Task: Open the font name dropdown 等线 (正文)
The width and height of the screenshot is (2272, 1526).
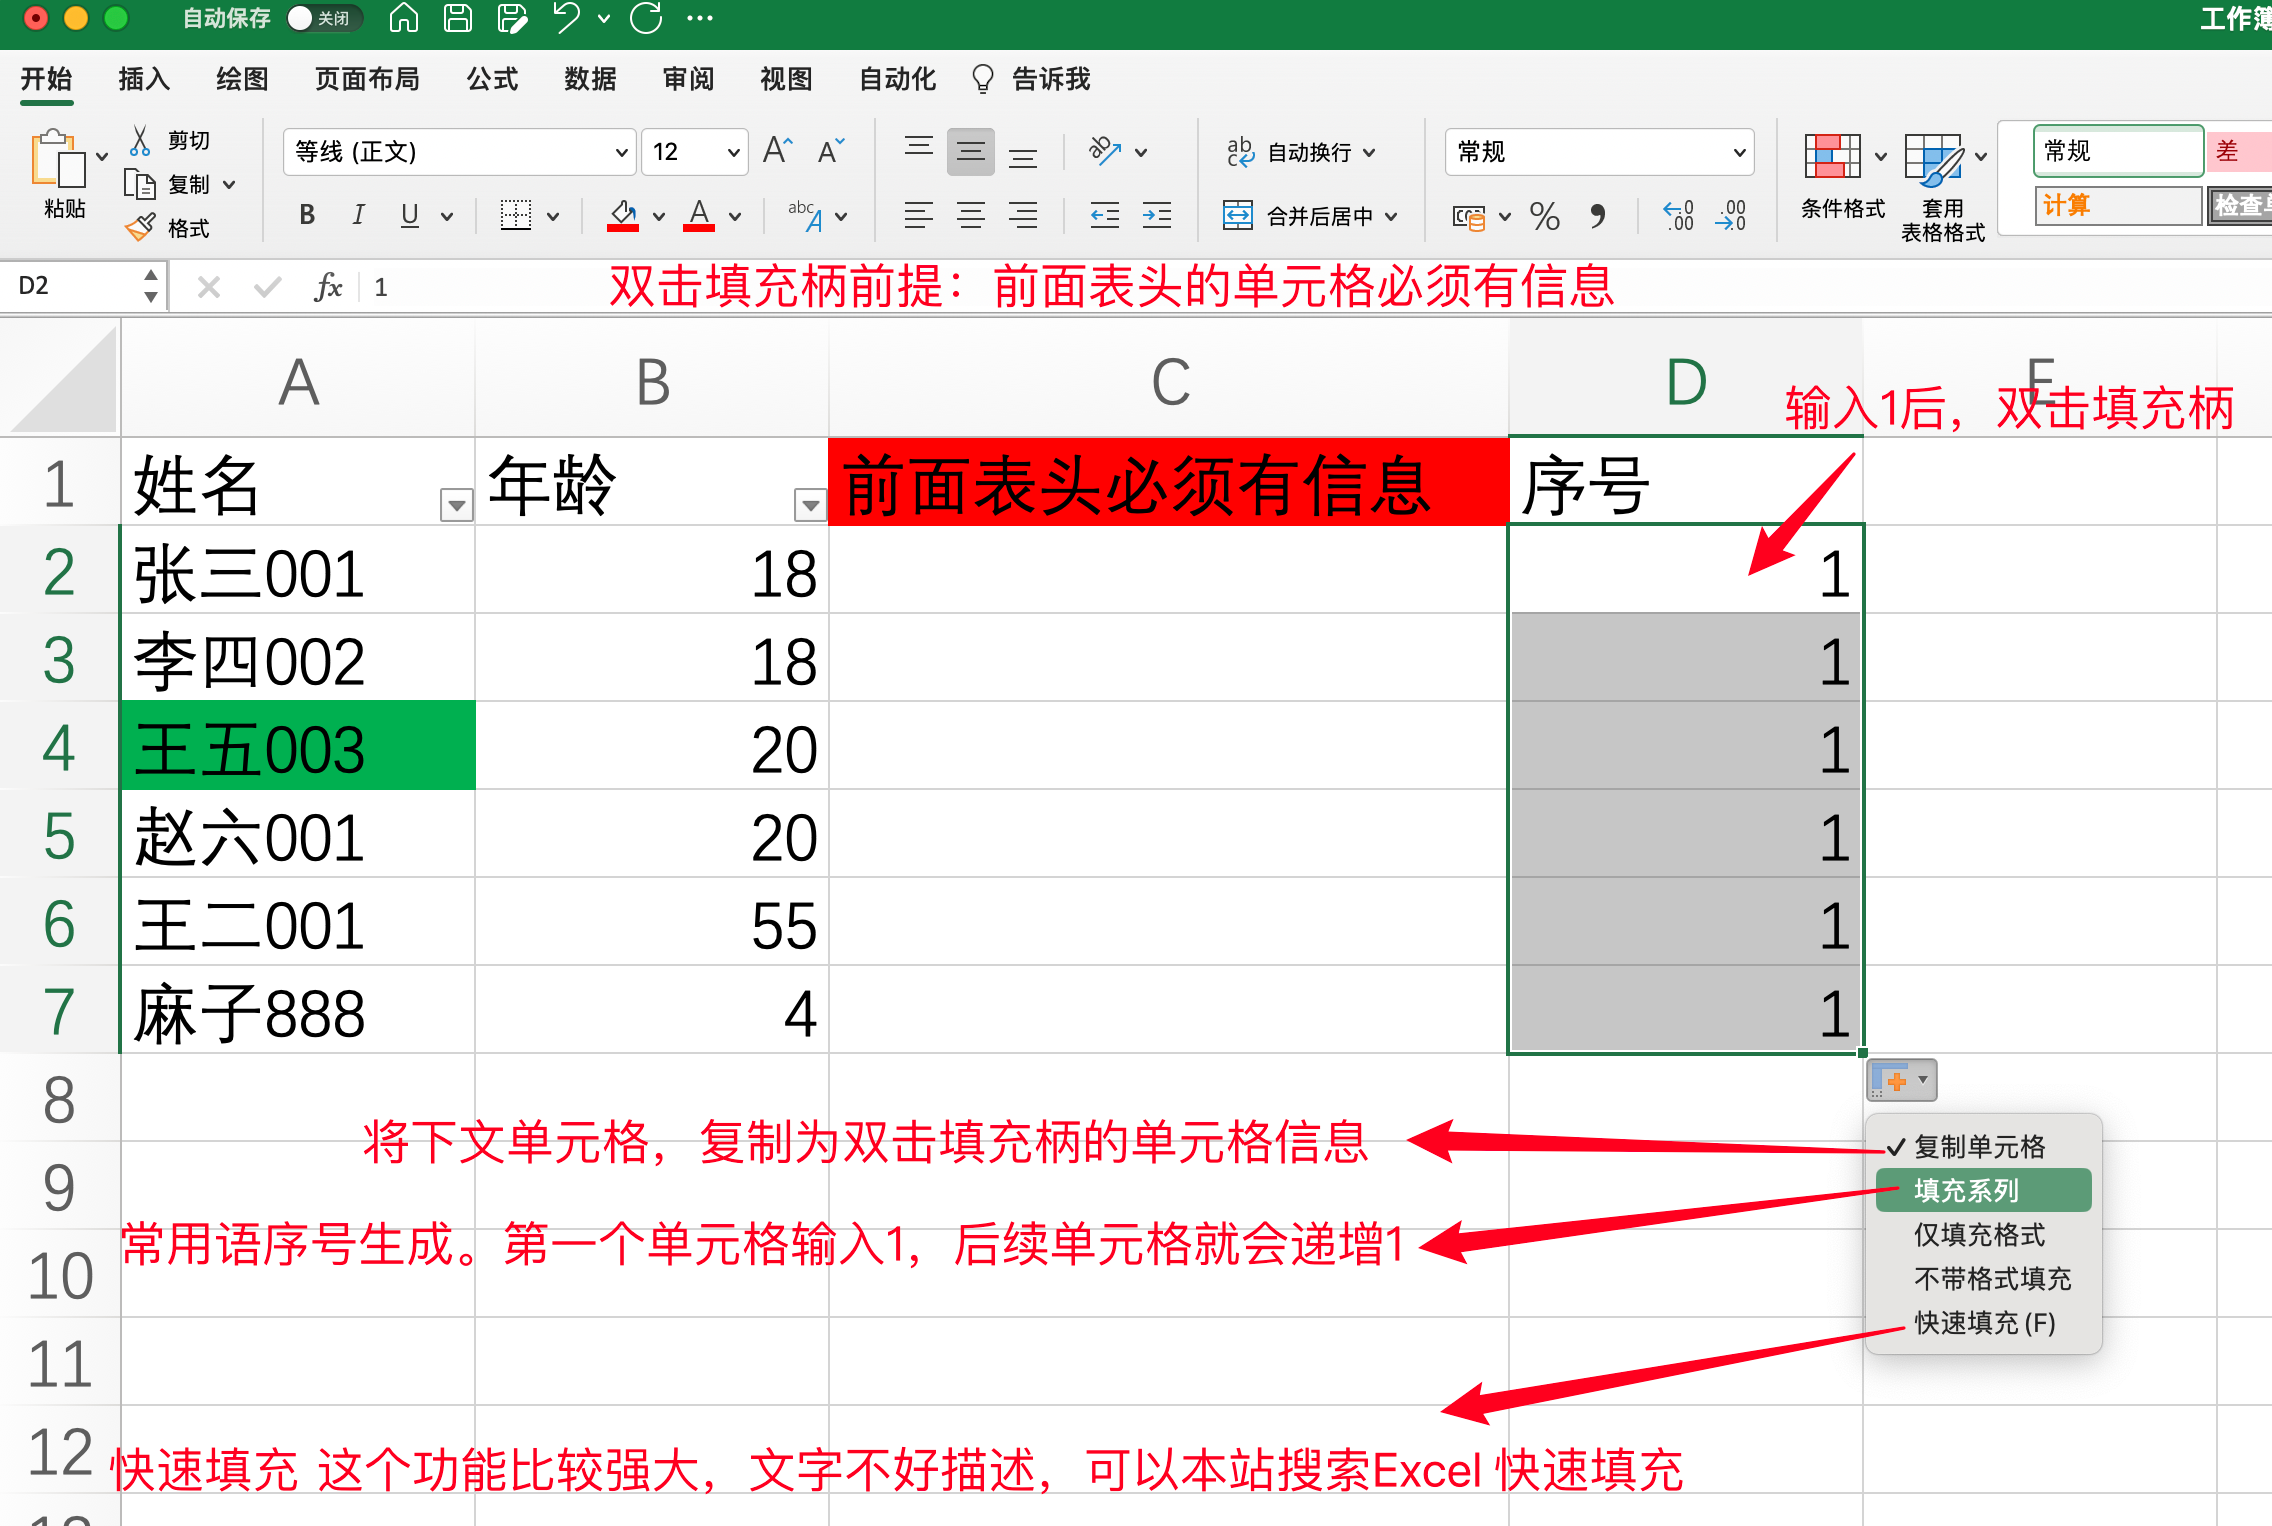Action: 622,152
